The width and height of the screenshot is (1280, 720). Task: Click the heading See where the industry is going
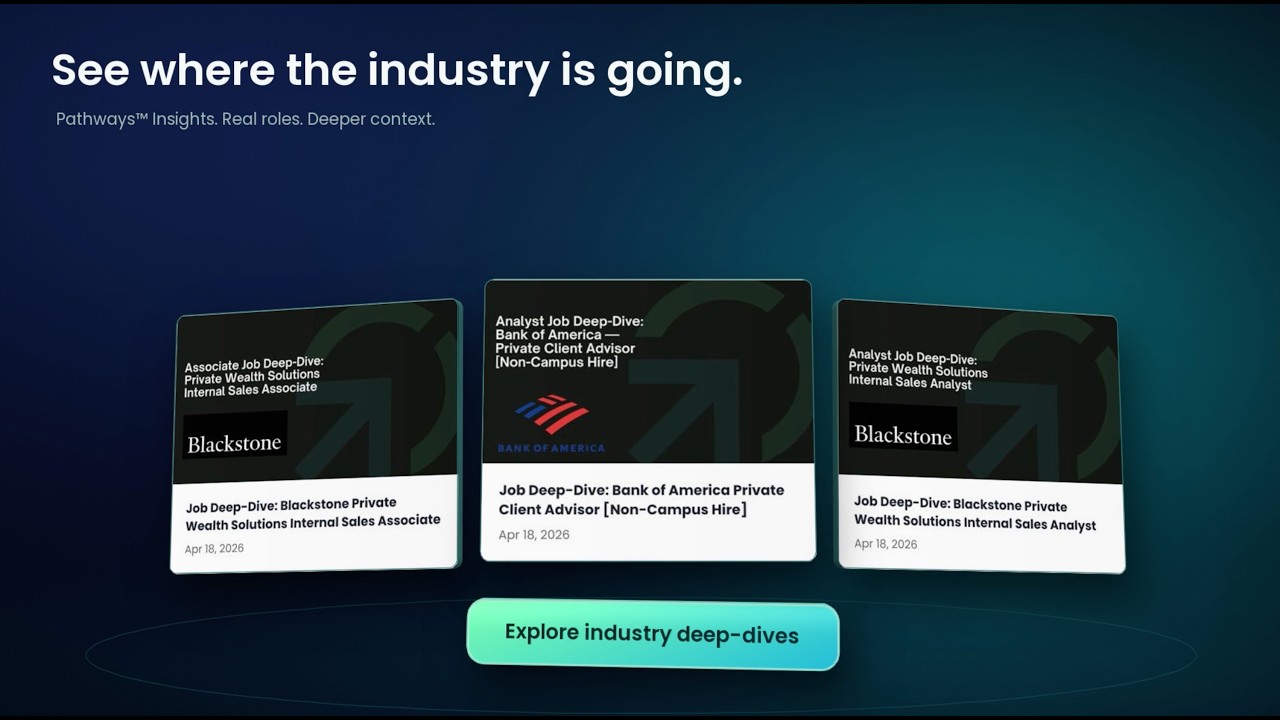pos(397,71)
